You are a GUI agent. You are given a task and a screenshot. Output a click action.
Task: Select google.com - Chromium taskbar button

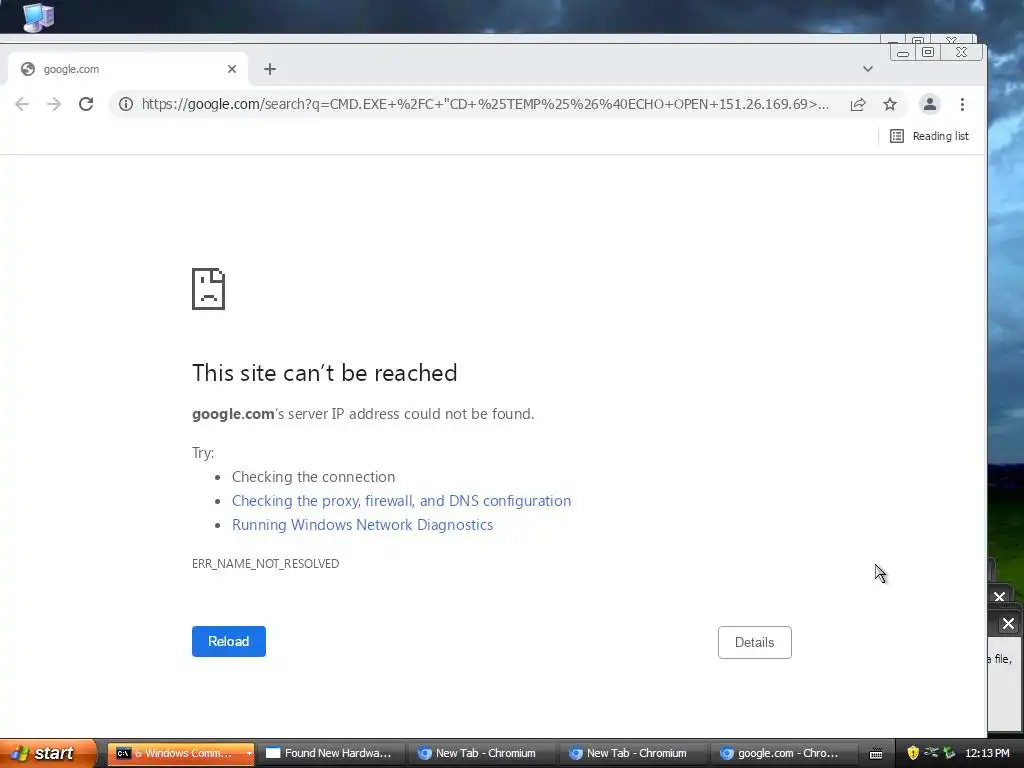point(782,753)
